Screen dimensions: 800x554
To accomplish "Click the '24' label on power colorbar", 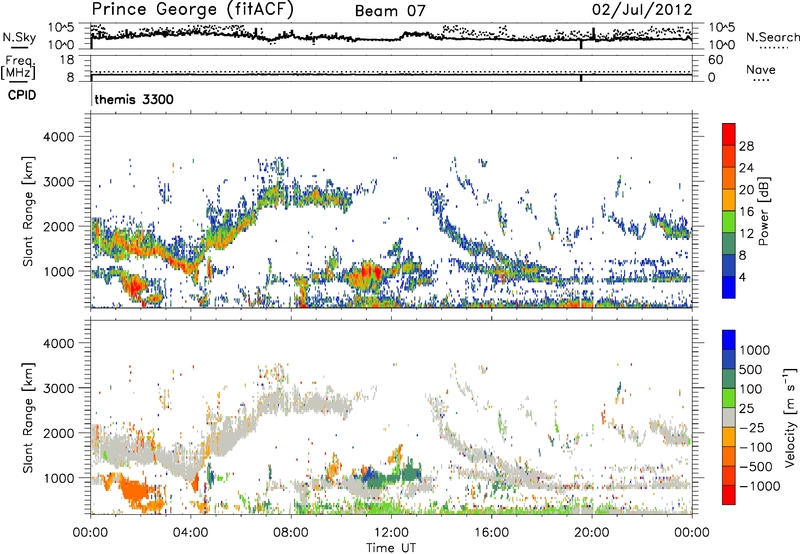I will coord(746,168).
